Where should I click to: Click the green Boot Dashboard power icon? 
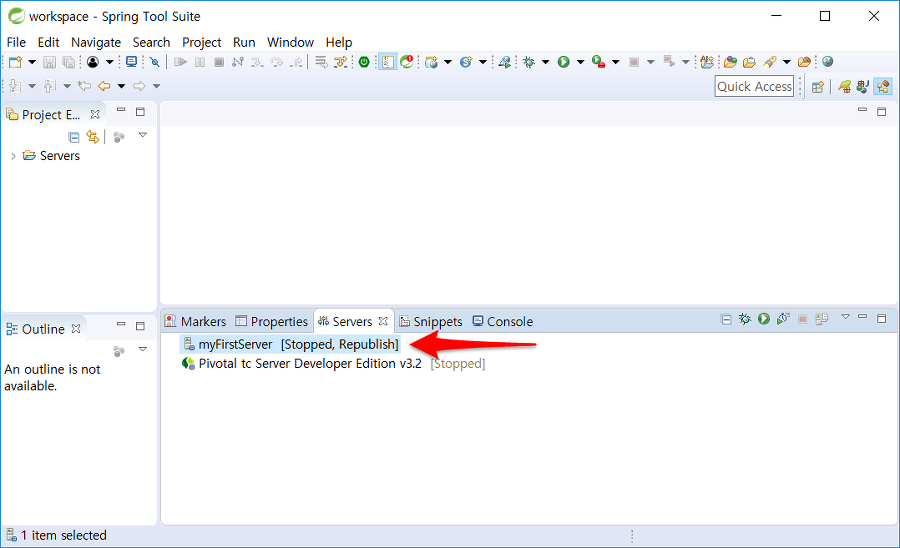click(x=364, y=62)
